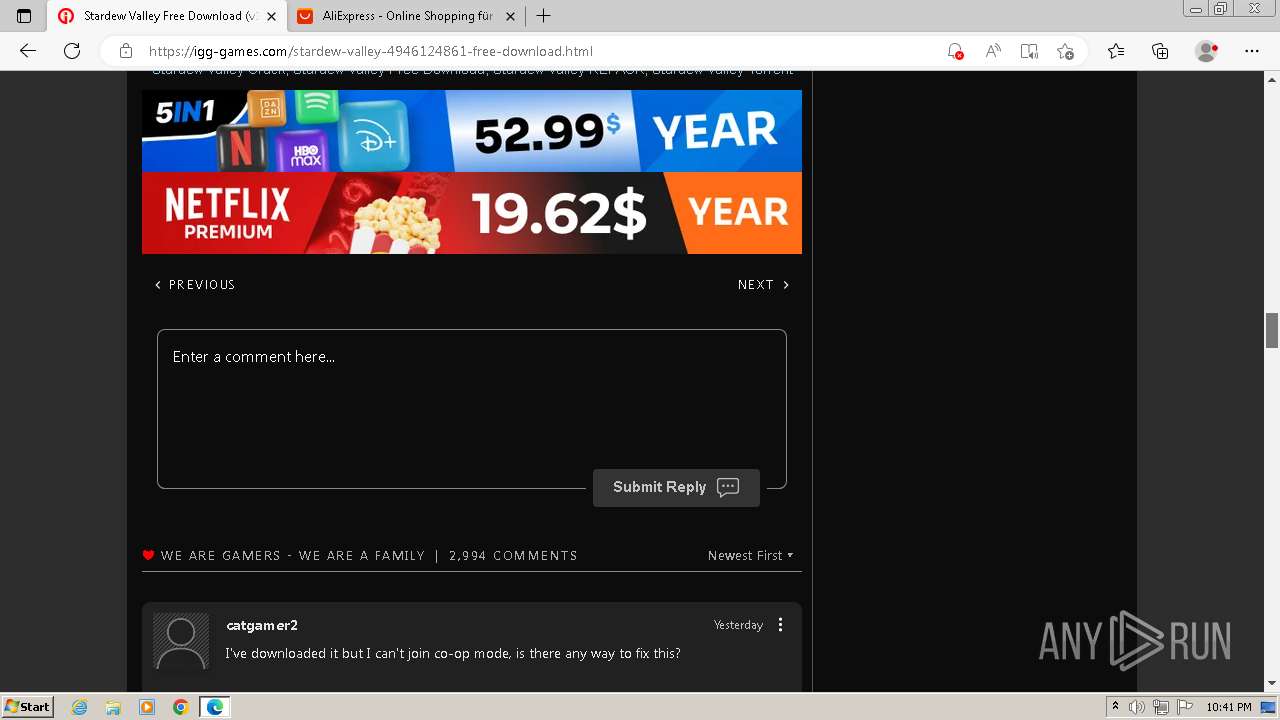Show hidden tray icons arrow
The image size is (1280, 720).
pos(1115,707)
